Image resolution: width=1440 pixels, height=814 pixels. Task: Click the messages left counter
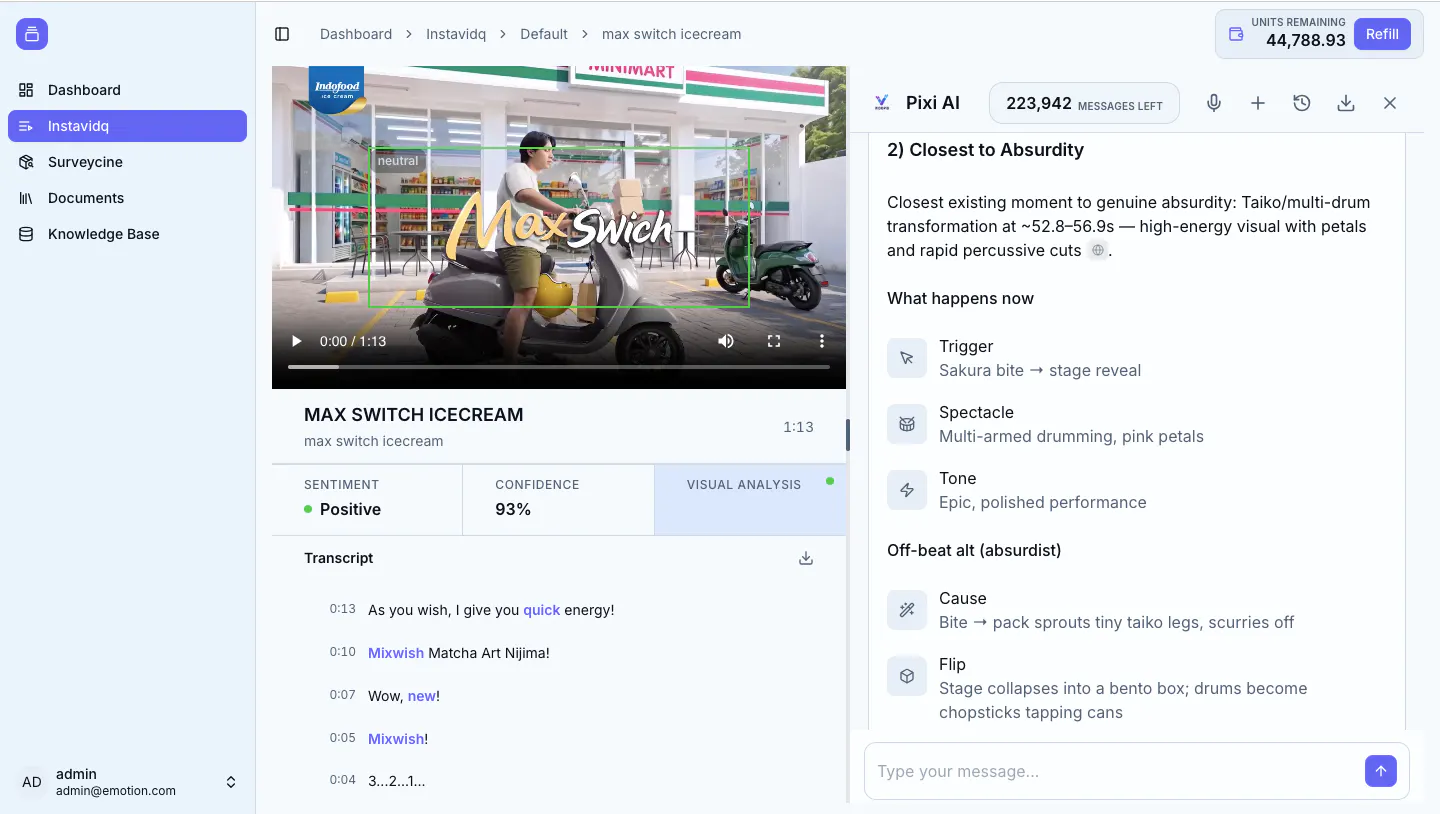coord(1084,104)
